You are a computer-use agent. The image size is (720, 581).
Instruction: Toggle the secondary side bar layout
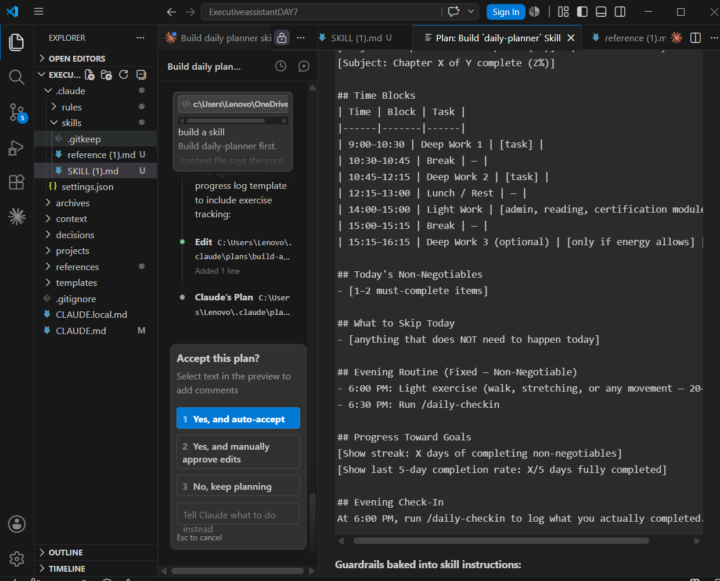[620, 12]
